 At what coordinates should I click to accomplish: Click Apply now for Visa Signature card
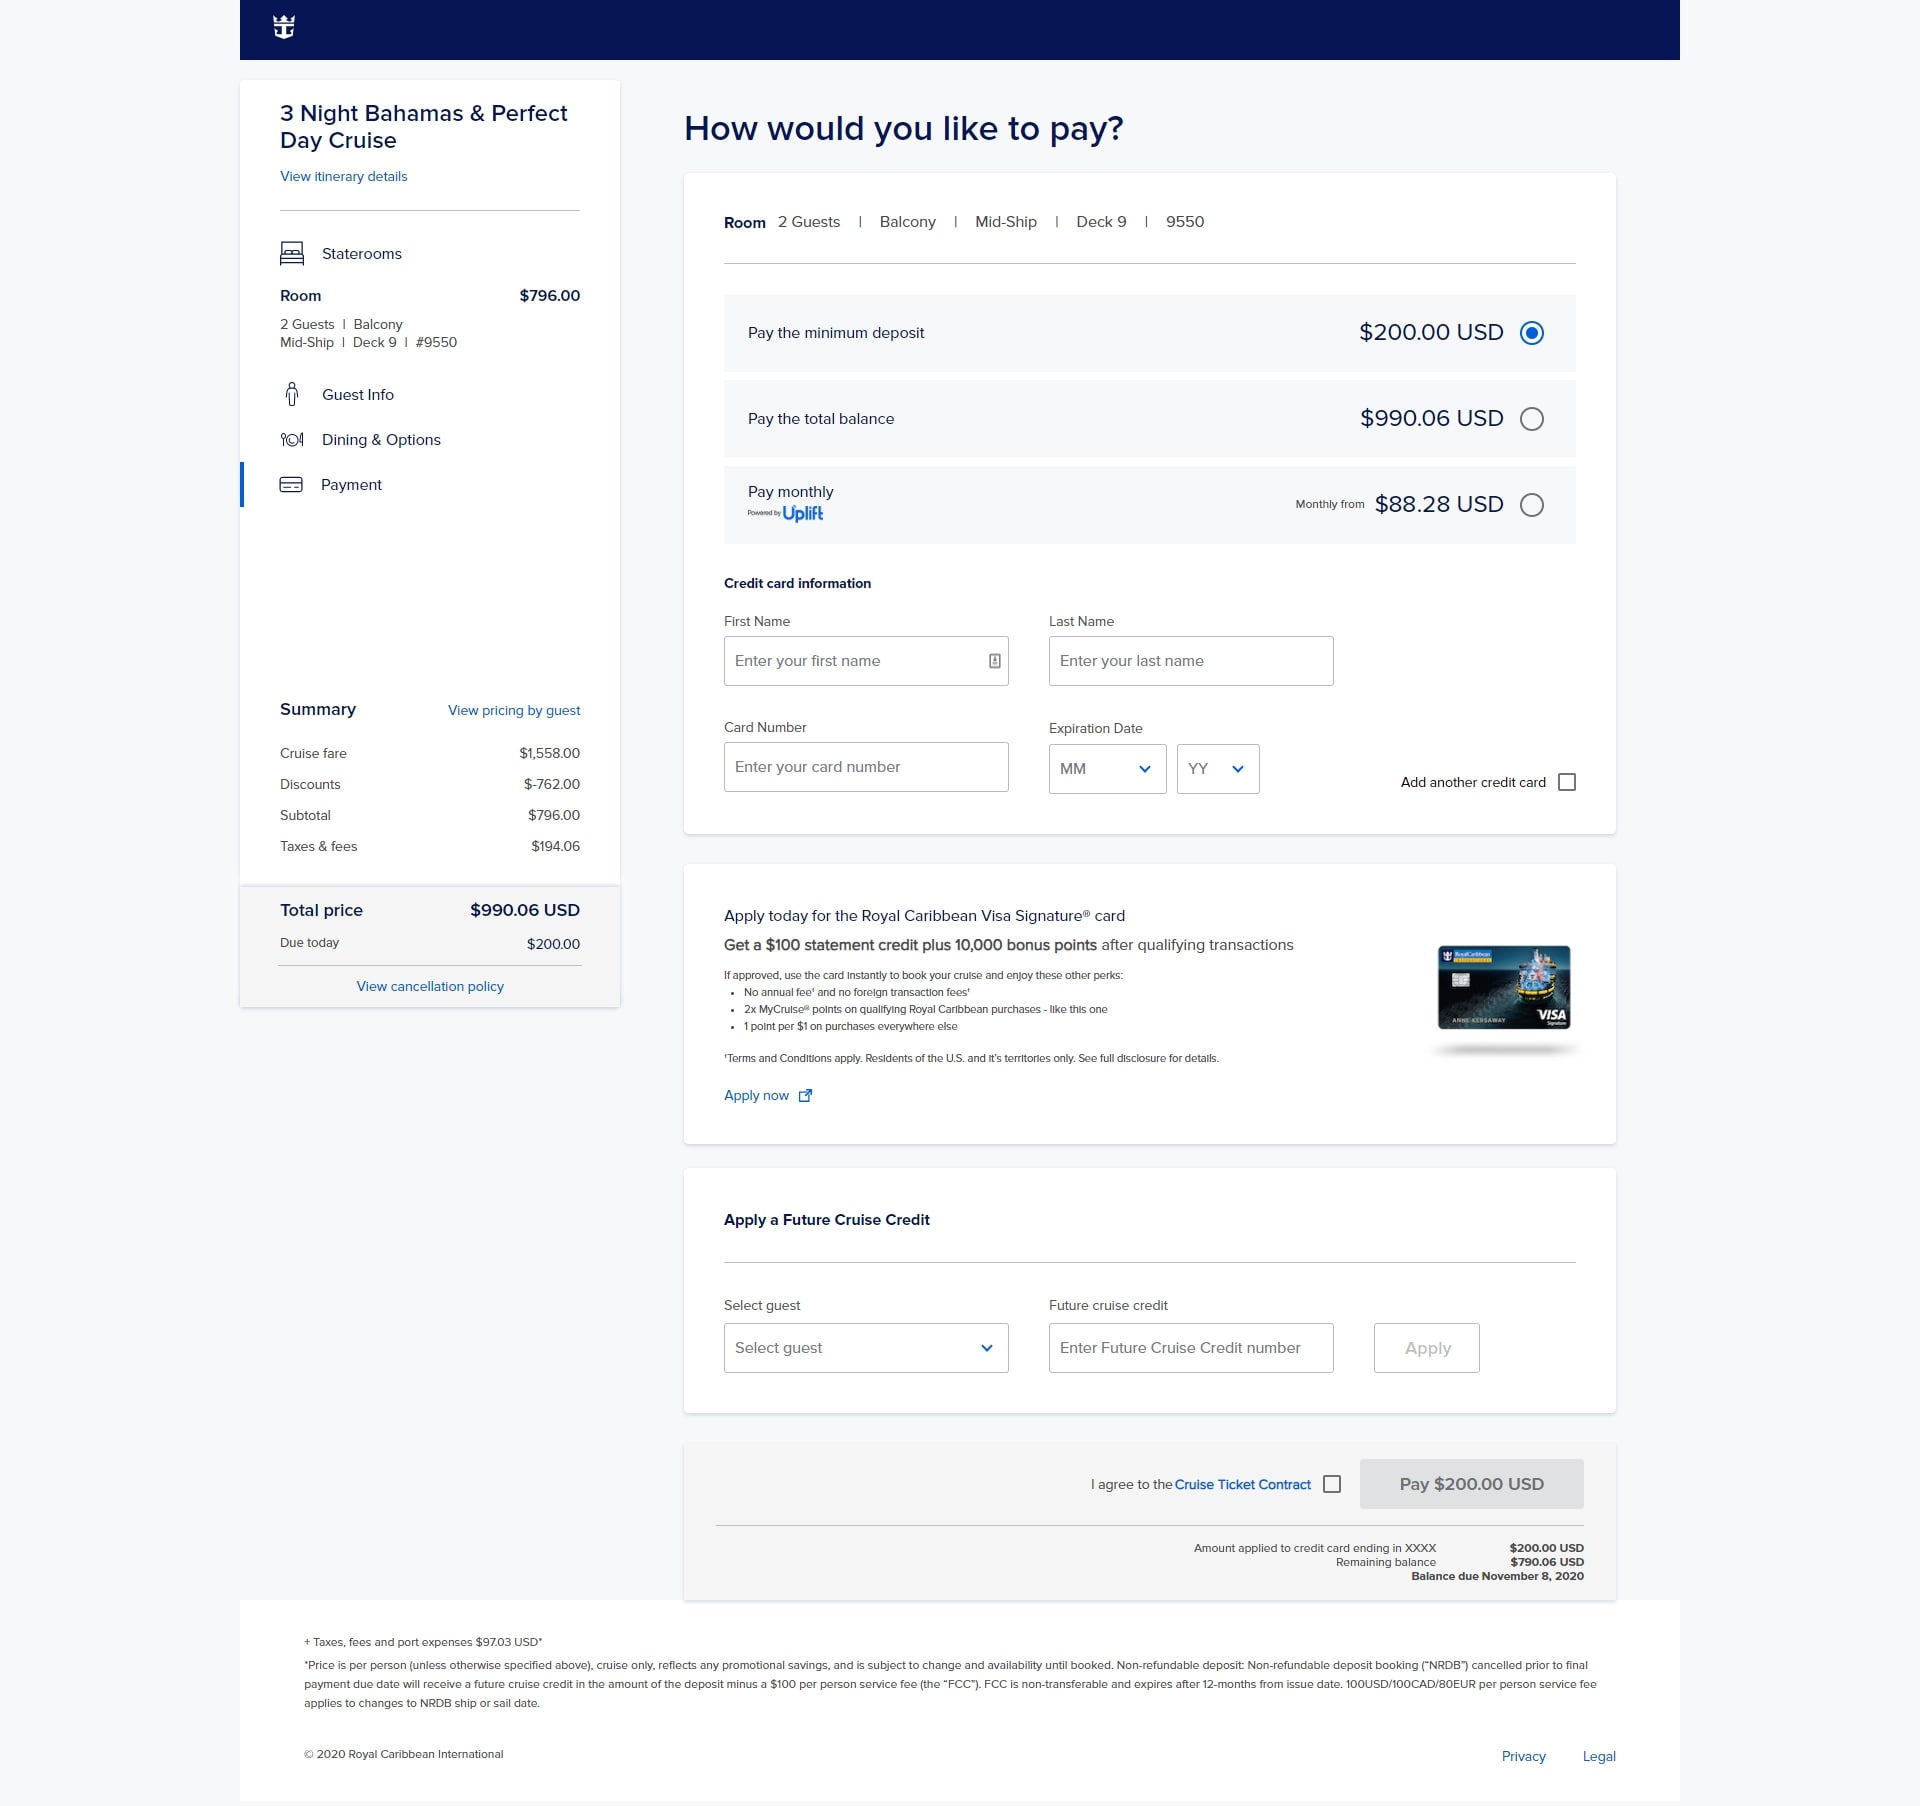coord(756,1095)
